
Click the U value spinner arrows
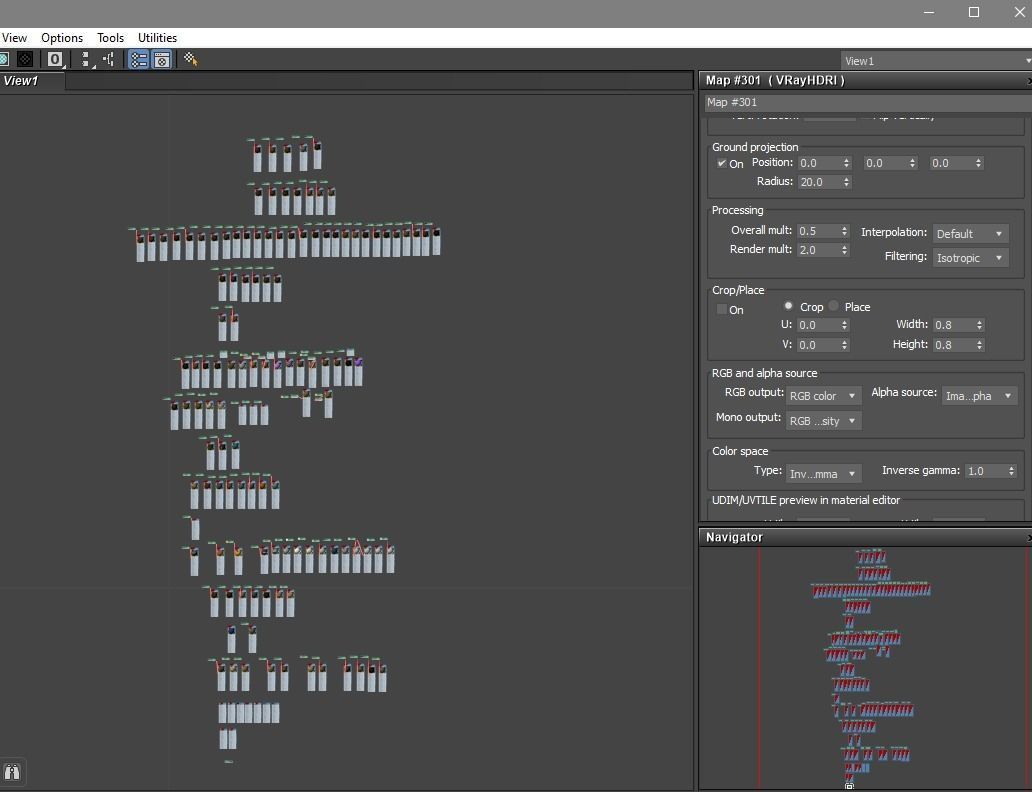click(844, 325)
